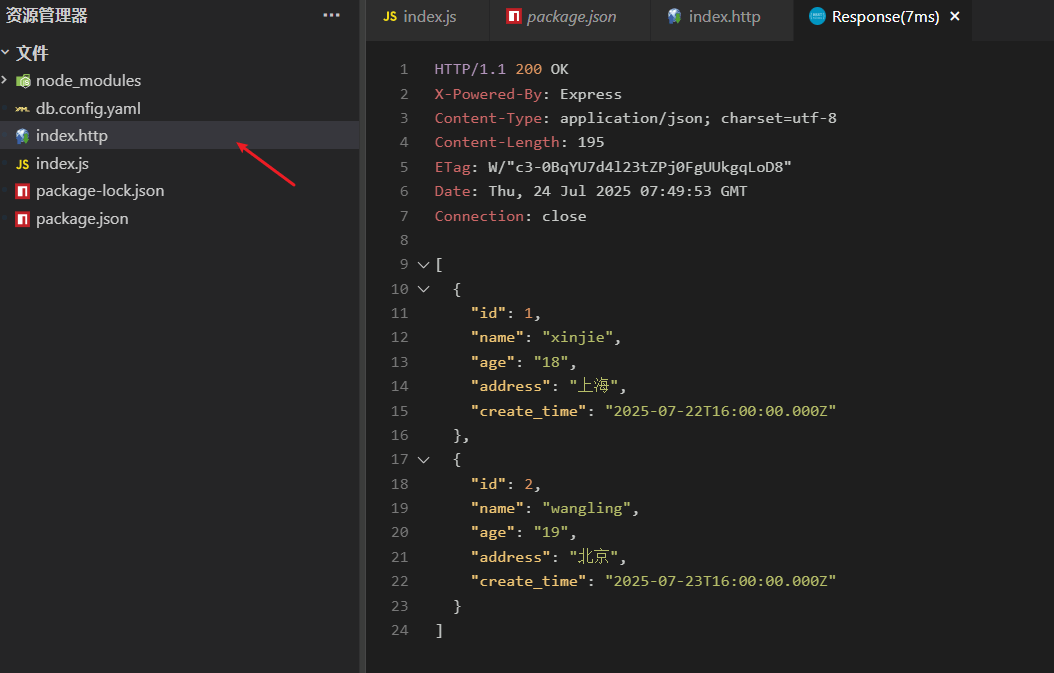The height and width of the screenshot is (673, 1054).
Task: Click the Response tab icon
Action: [x=817, y=17]
